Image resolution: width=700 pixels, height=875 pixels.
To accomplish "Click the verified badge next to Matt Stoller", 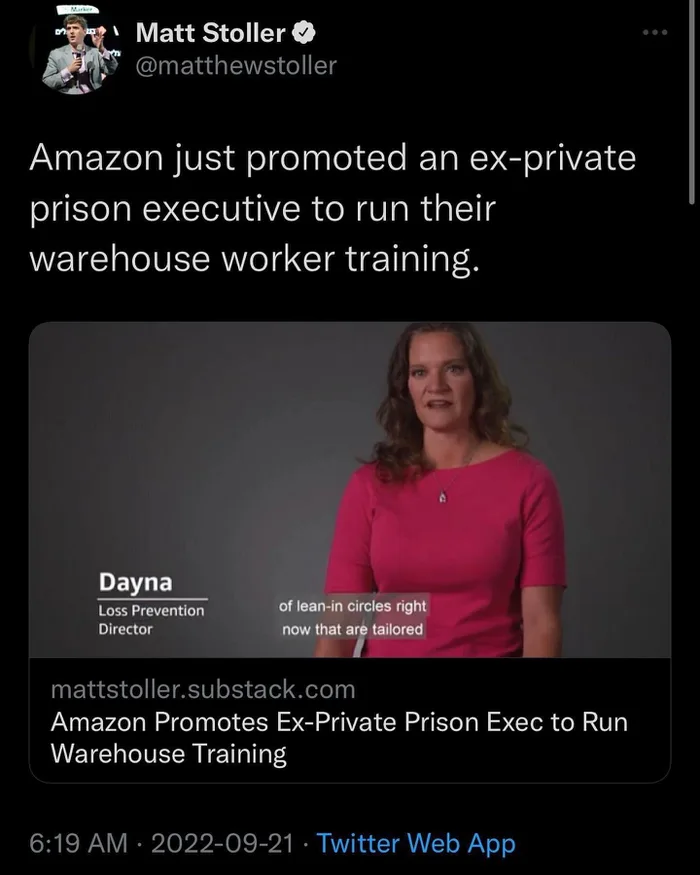I will point(304,33).
